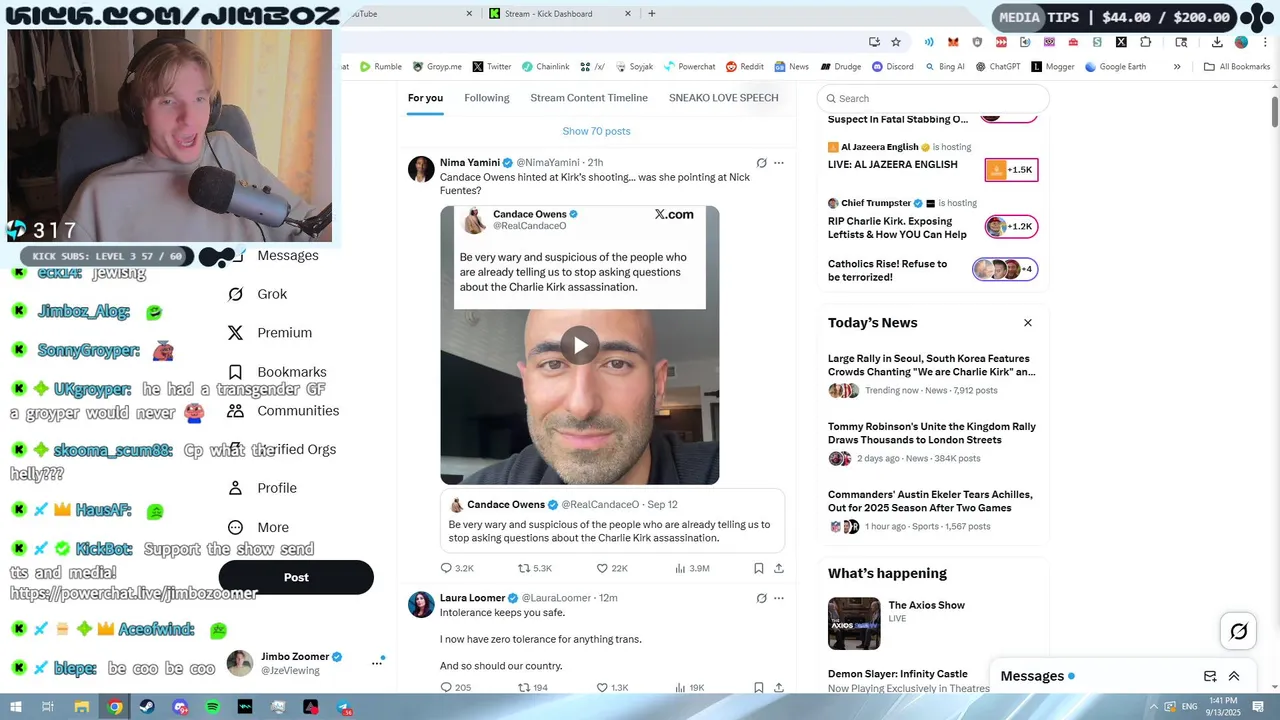1280x720 pixels.
Task: Bookmark this page with the star icon
Action: click(896, 42)
